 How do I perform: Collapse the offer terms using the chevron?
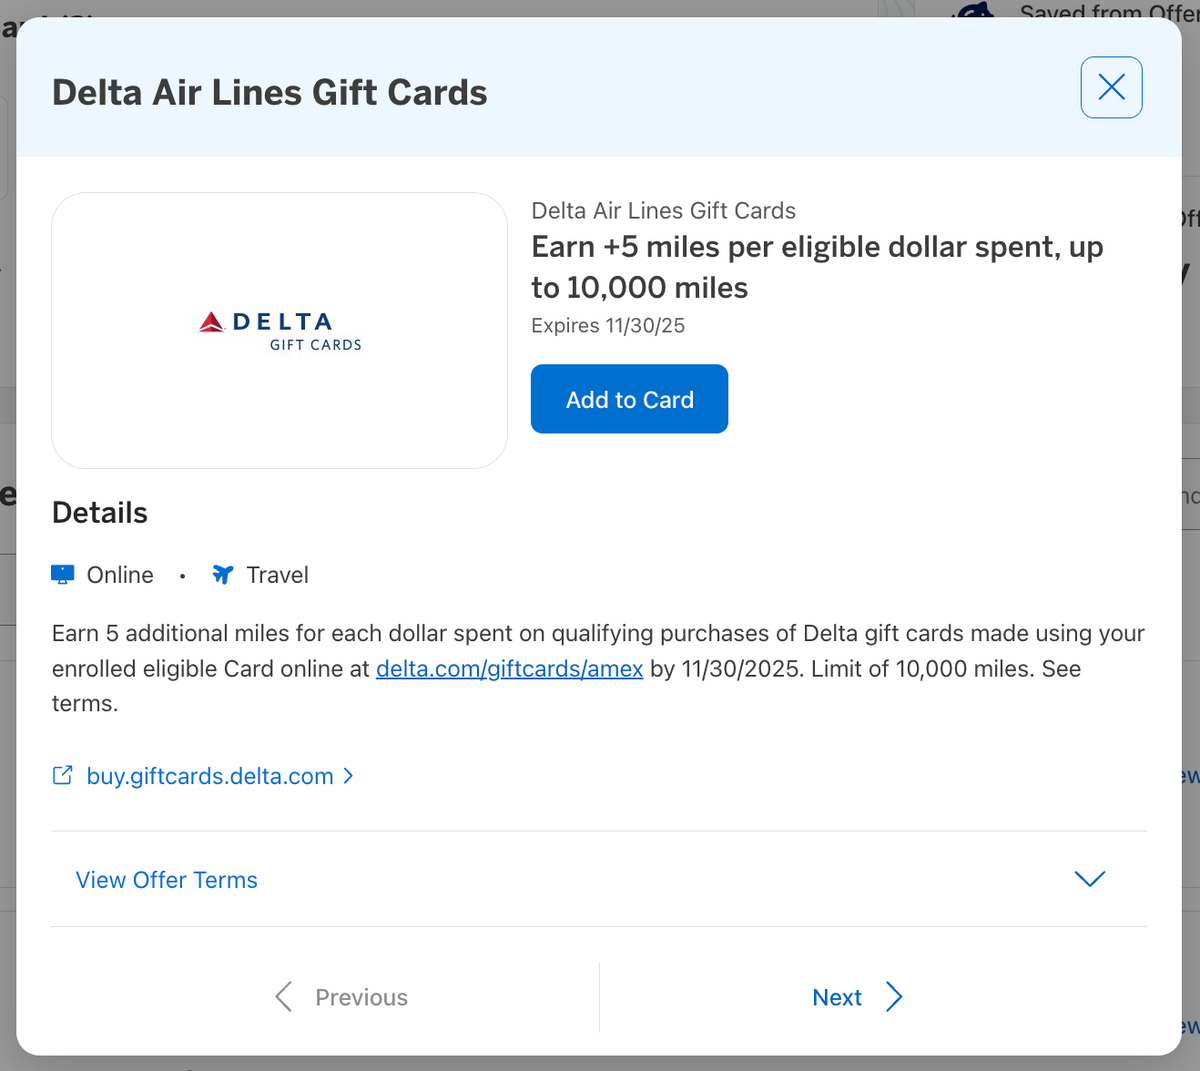pyautogui.click(x=1089, y=879)
